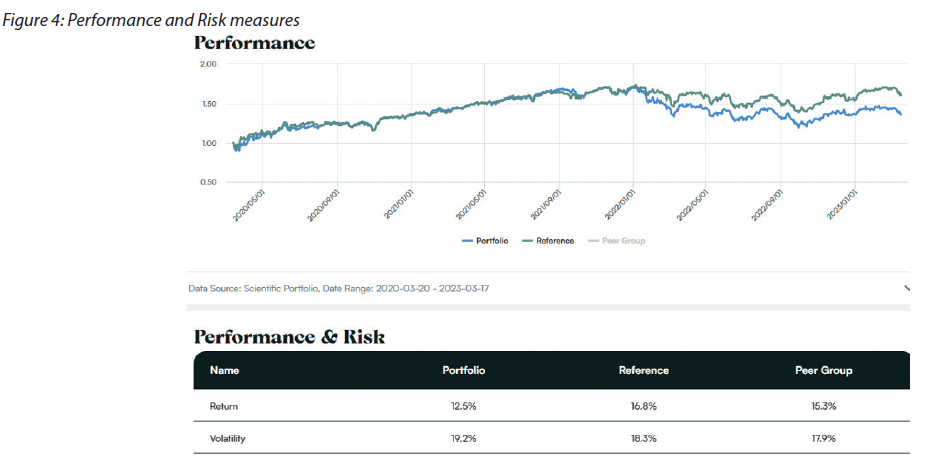
Task: Enable the greyed-out Peer Group legend item
Action: pyautogui.click(x=623, y=241)
